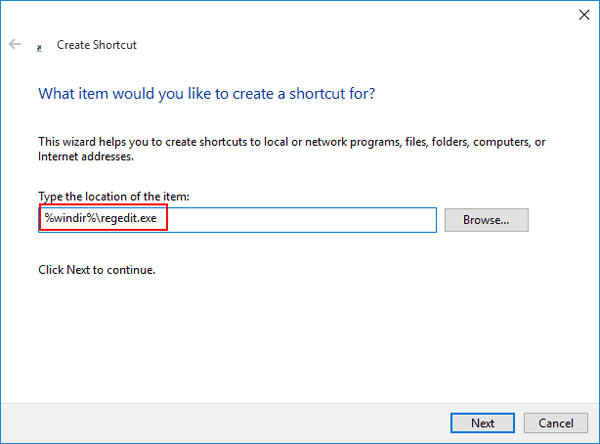Place cursor on "%windir%" in location field
This screenshot has width=600, height=444.
[68, 219]
